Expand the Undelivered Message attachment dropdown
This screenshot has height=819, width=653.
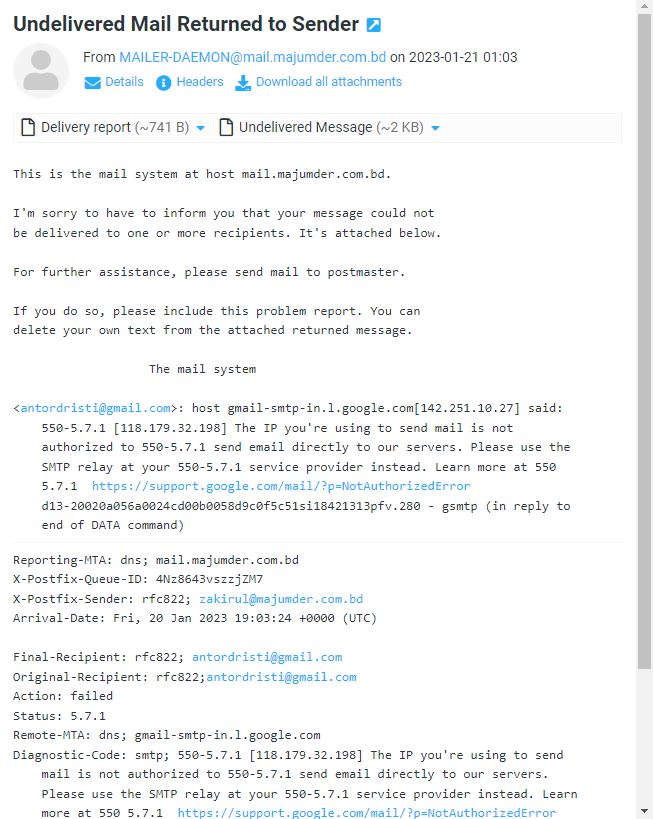[x=435, y=128]
